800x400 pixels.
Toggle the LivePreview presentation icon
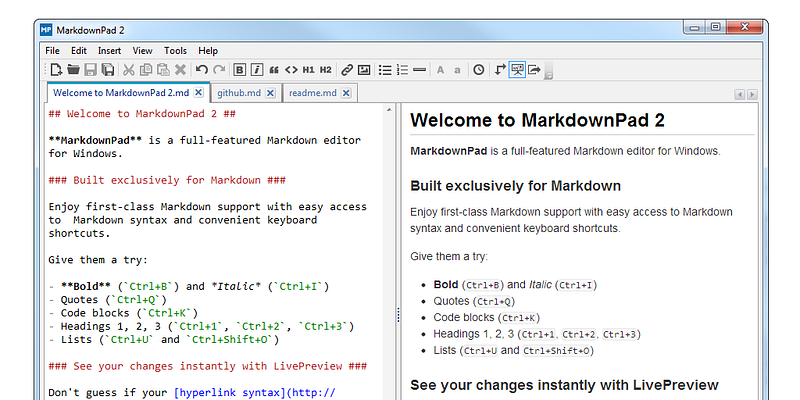tap(517, 70)
